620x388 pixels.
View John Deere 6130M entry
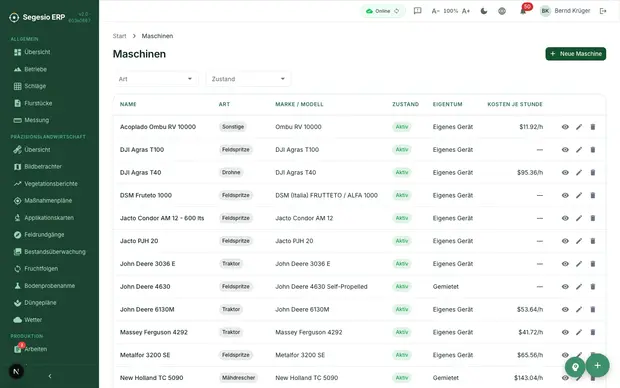coord(565,309)
